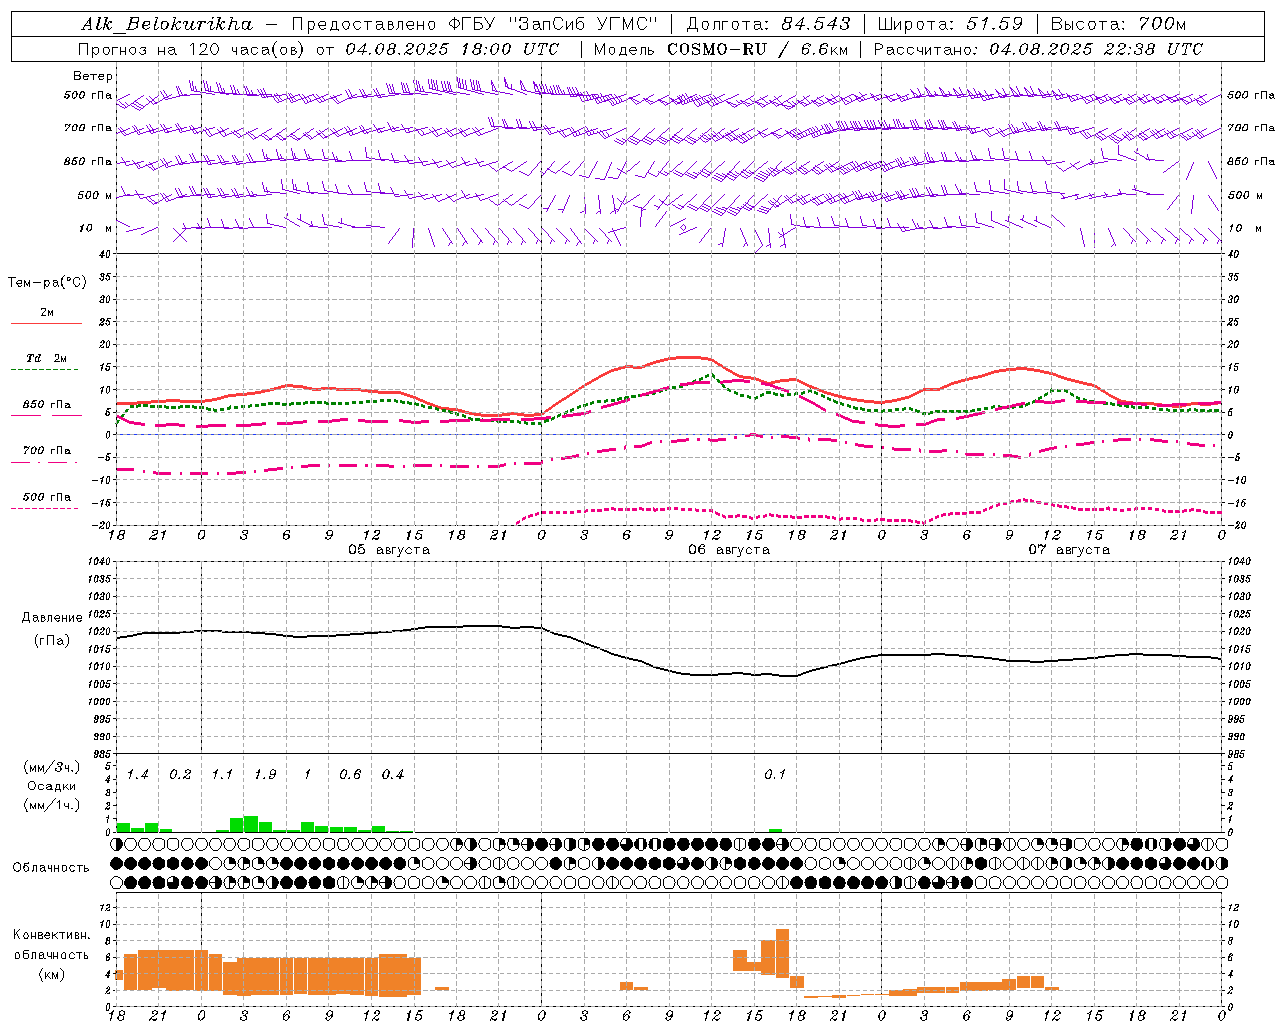Screen dimensions: 1280x1024
Task: Click the small green precipitation bar below 0.1
Action: 775,830
